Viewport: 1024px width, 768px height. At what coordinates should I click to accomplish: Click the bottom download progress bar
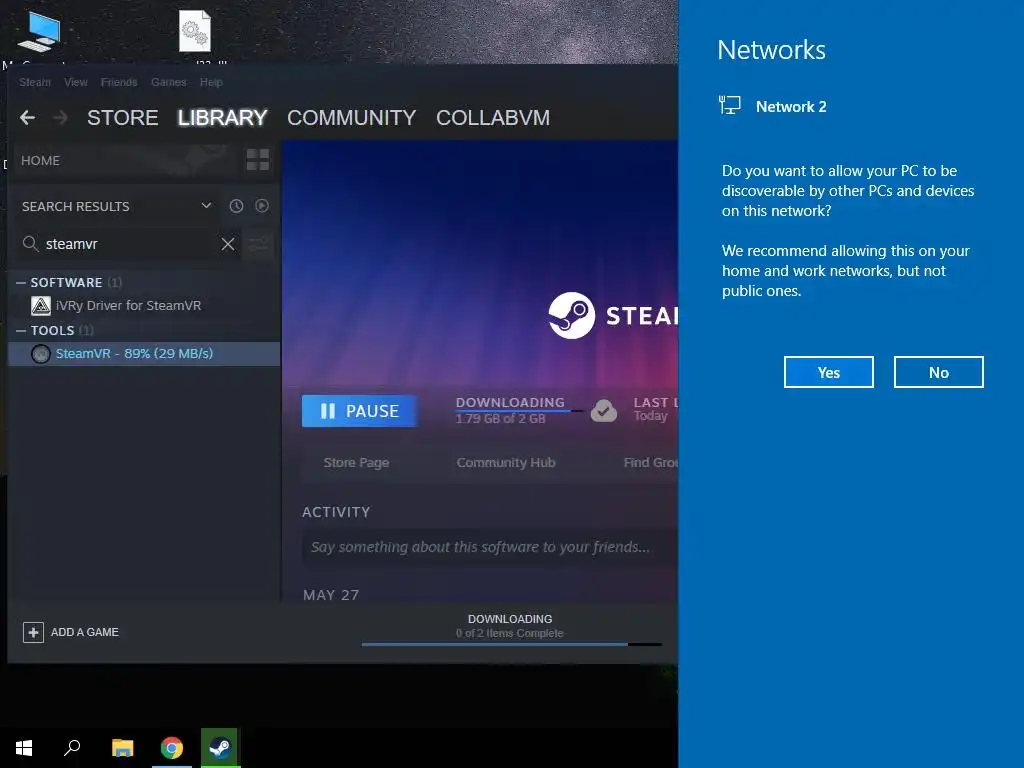pyautogui.click(x=511, y=645)
